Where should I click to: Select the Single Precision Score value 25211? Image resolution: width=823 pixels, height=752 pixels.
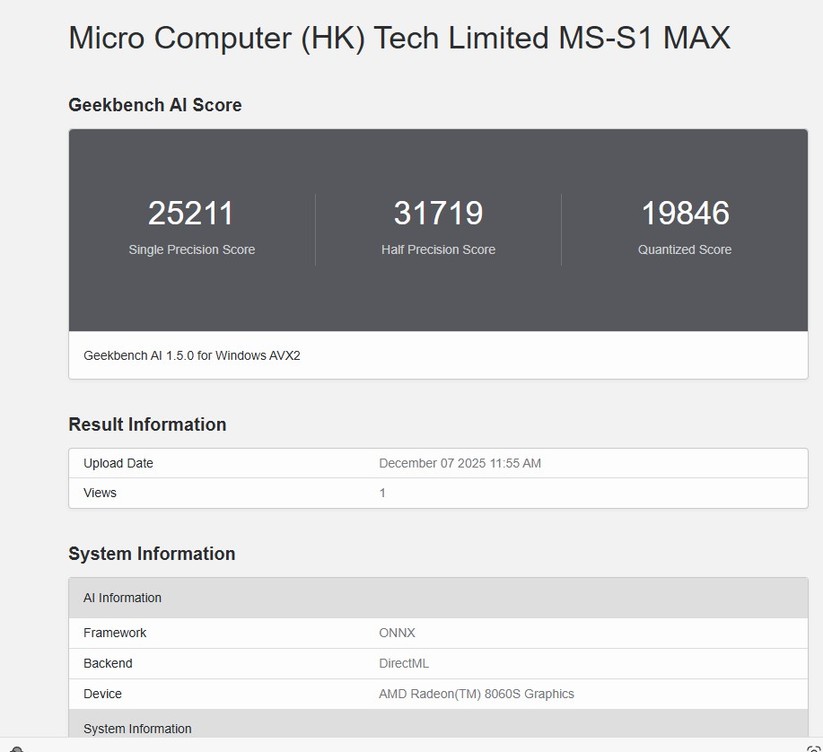191,212
